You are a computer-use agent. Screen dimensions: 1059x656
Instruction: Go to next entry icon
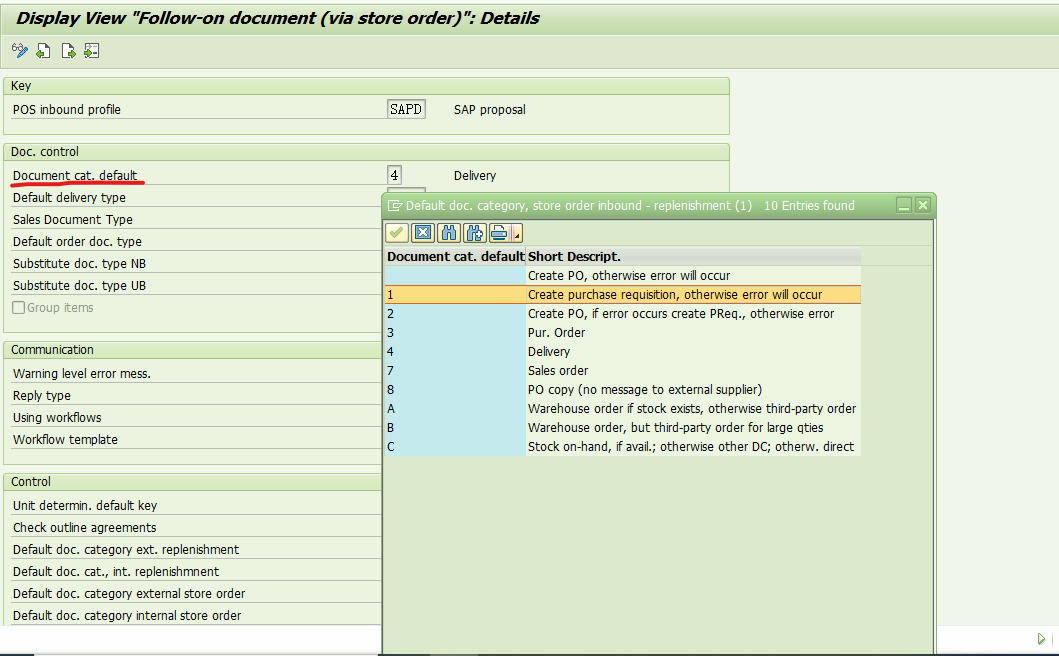68,51
